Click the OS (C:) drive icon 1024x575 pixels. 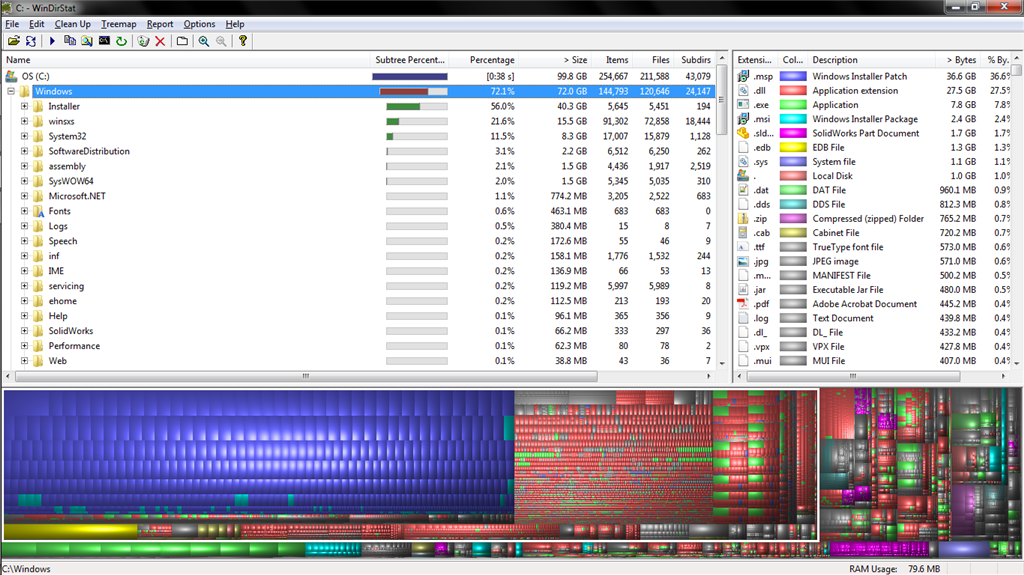[11, 76]
